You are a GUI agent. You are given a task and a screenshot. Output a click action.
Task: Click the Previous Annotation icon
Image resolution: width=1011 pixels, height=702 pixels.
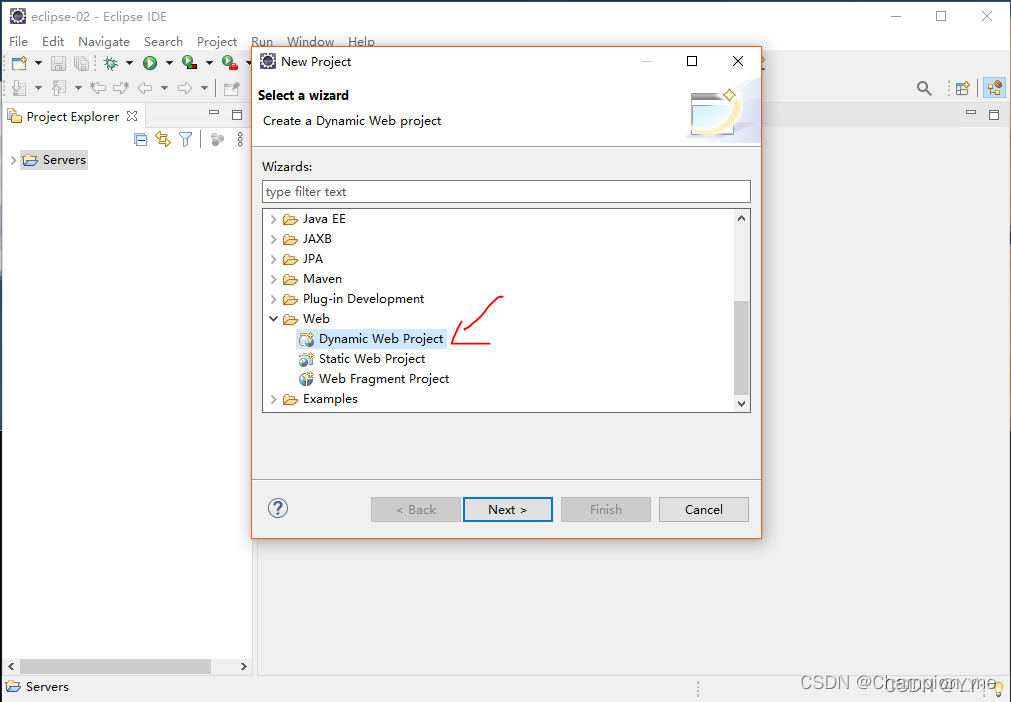coord(59,88)
